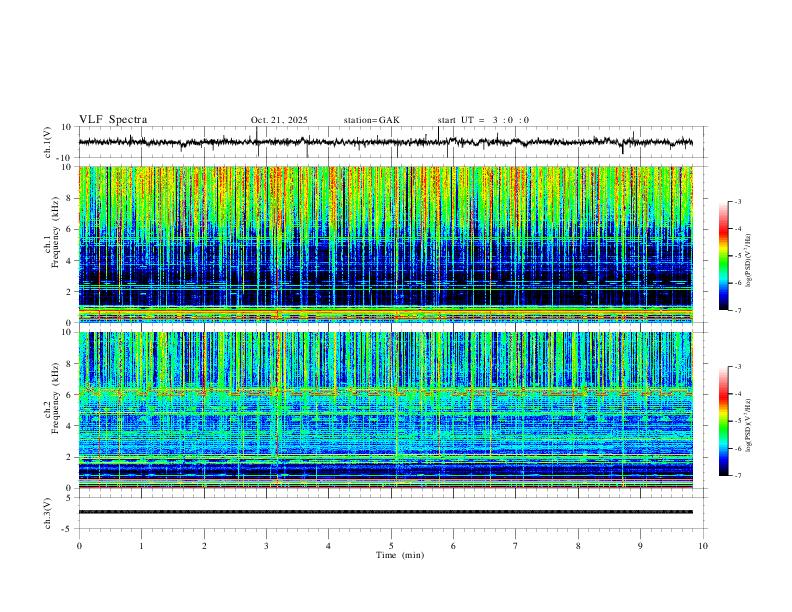This screenshot has width=792, height=612.
Task: Click inside the ch.2 spectrogram panel
Action: [385, 410]
